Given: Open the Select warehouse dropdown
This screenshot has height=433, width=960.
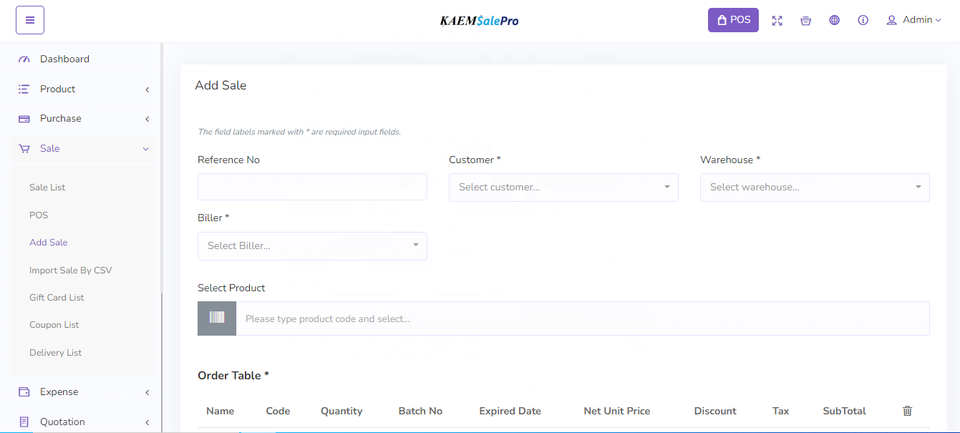Looking at the screenshot, I should (814, 187).
